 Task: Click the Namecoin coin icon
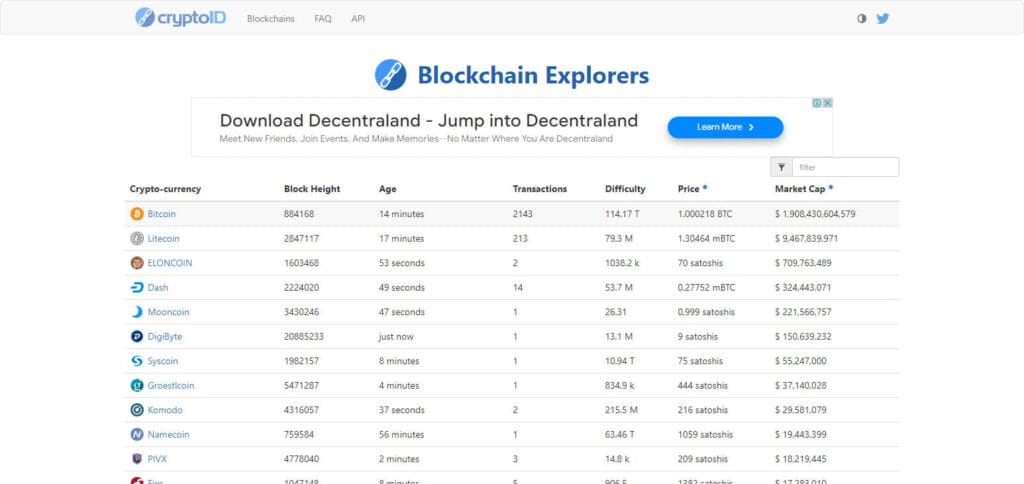pos(136,434)
